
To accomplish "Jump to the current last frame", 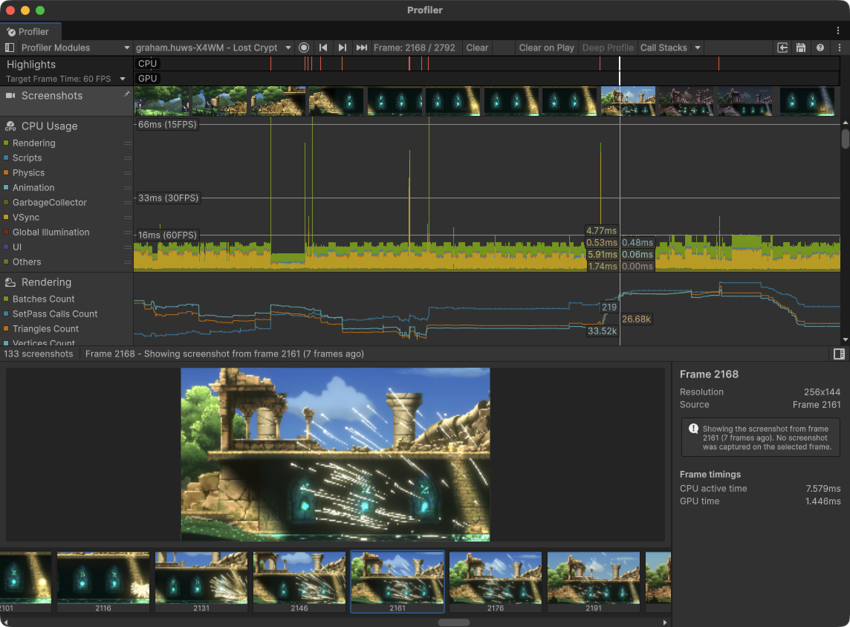I will tap(362, 48).
